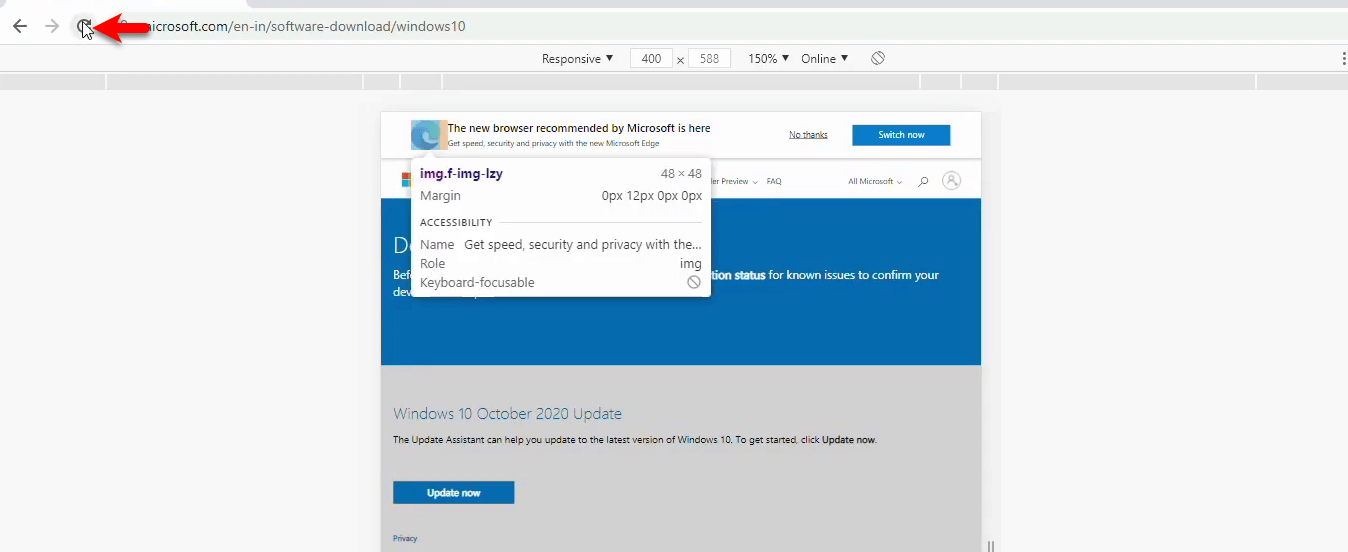
Task: Click the viewport height field showing 588
Action: coord(709,59)
